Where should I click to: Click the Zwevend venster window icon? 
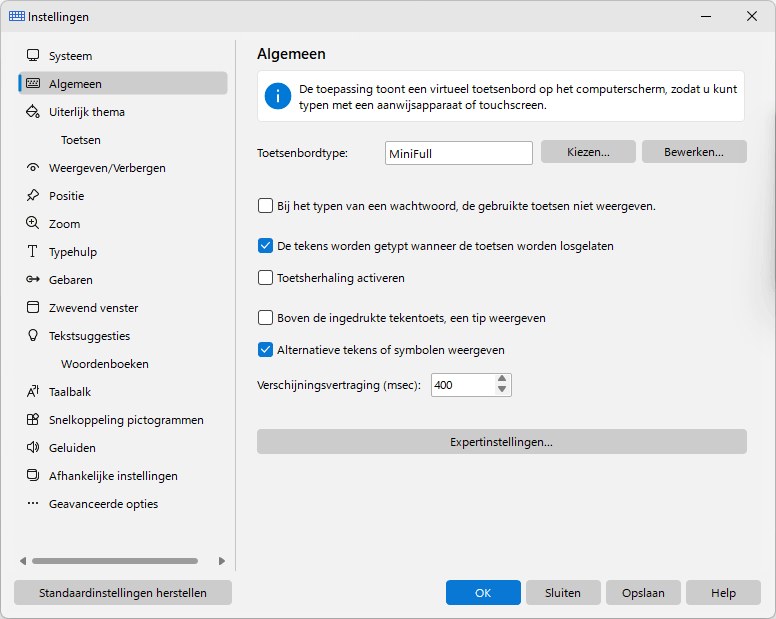[x=33, y=307]
